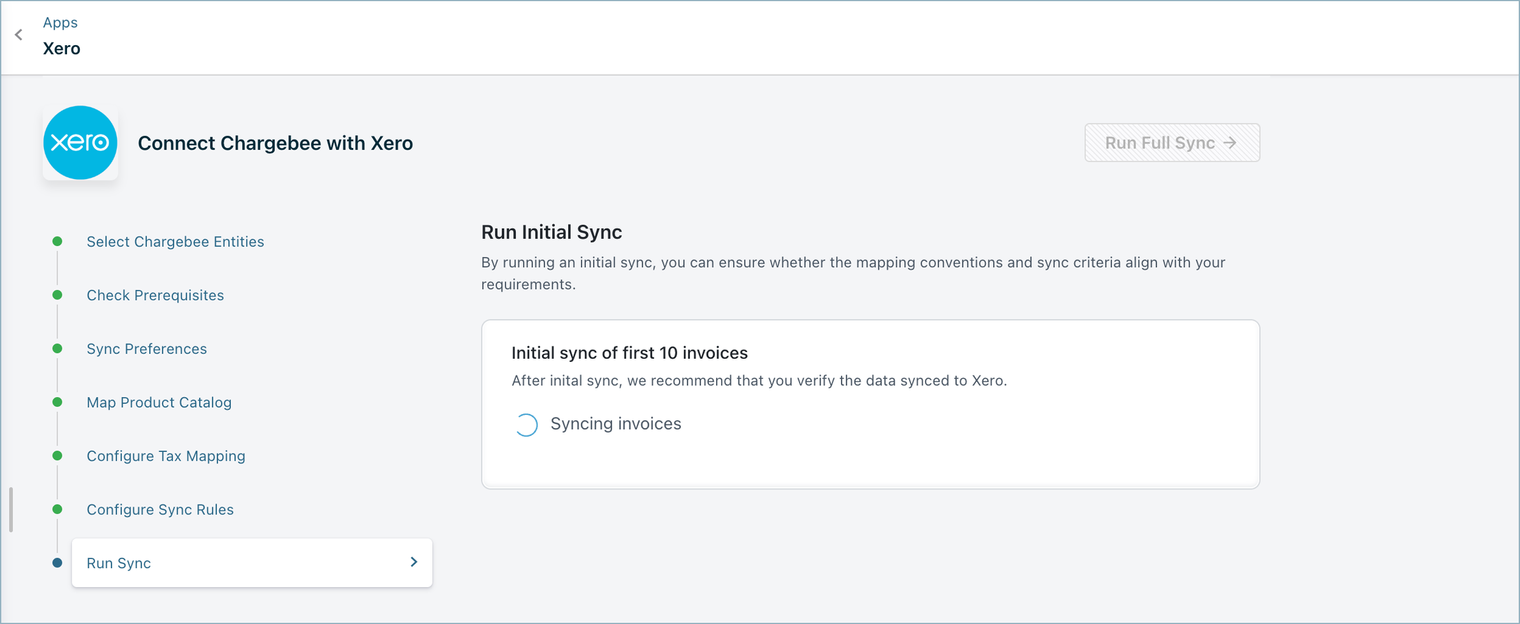The height and width of the screenshot is (624, 1520).
Task: Click the Connect Chargebee with Xero heading
Action: tap(275, 143)
